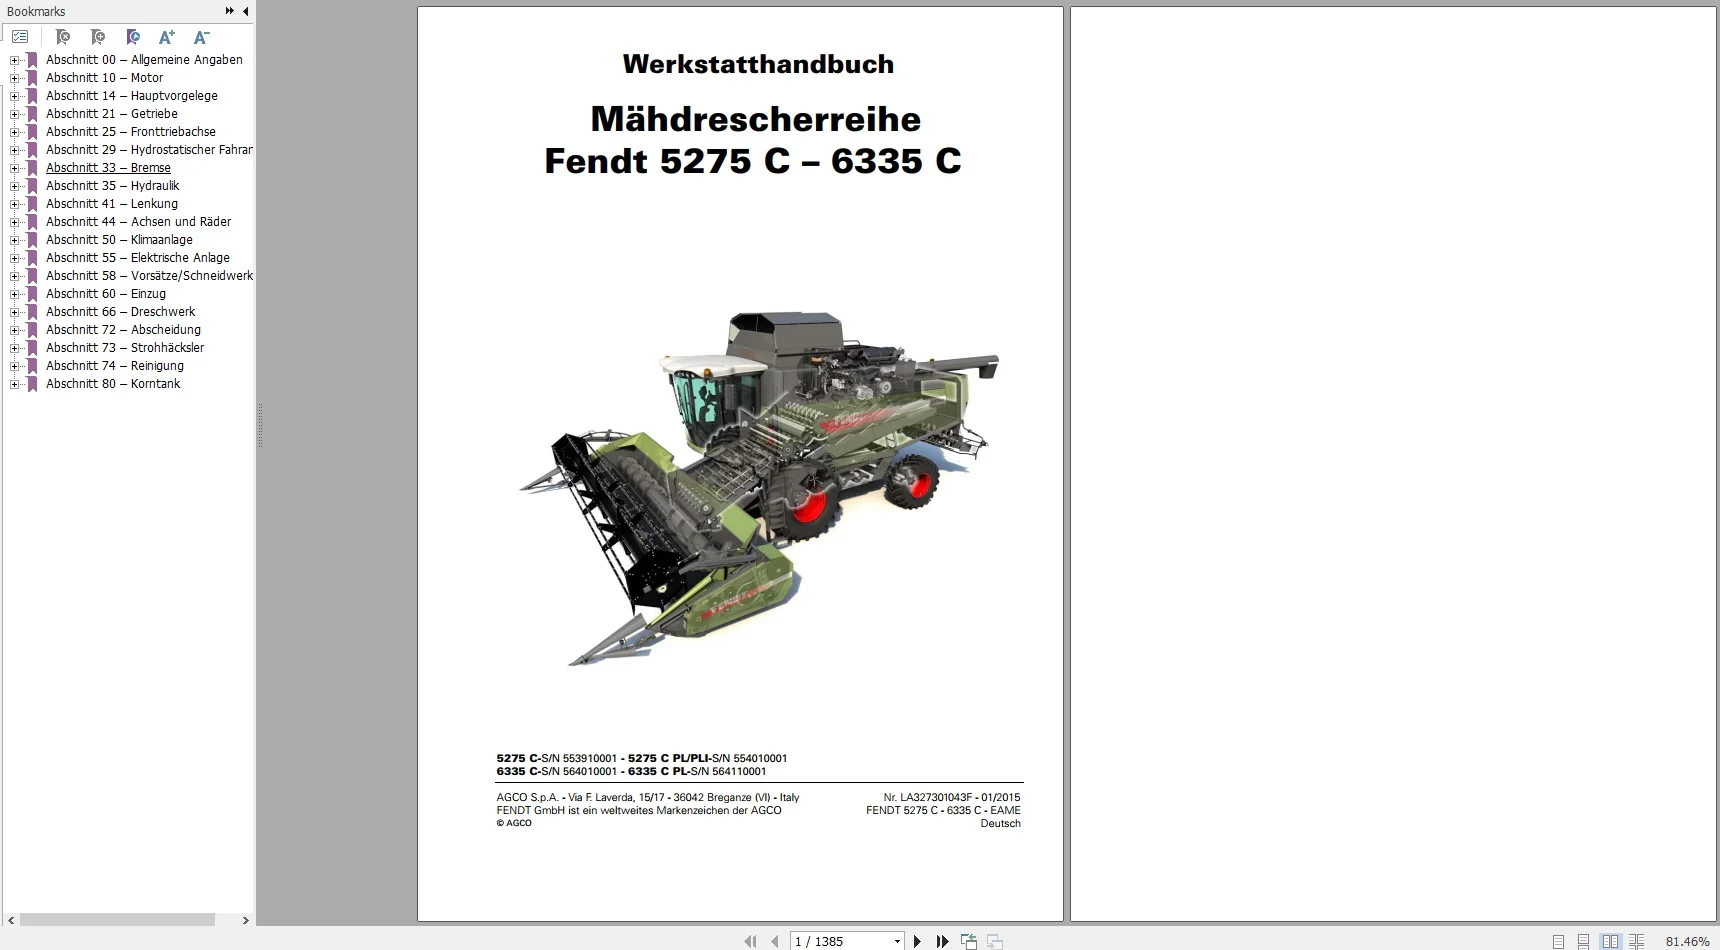Screen dimensions: 1720x950
Task: Toggle the facing pages view mode
Action: (x=1610, y=942)
